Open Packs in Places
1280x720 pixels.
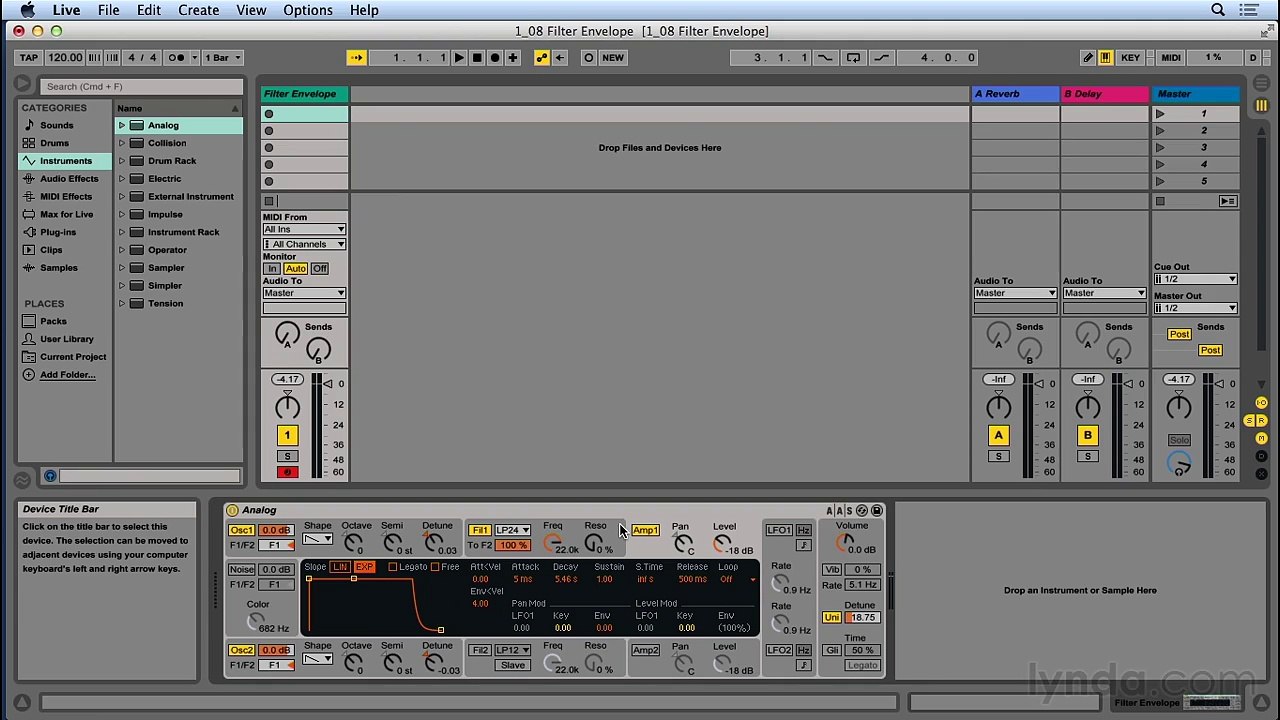coord(53,321)
